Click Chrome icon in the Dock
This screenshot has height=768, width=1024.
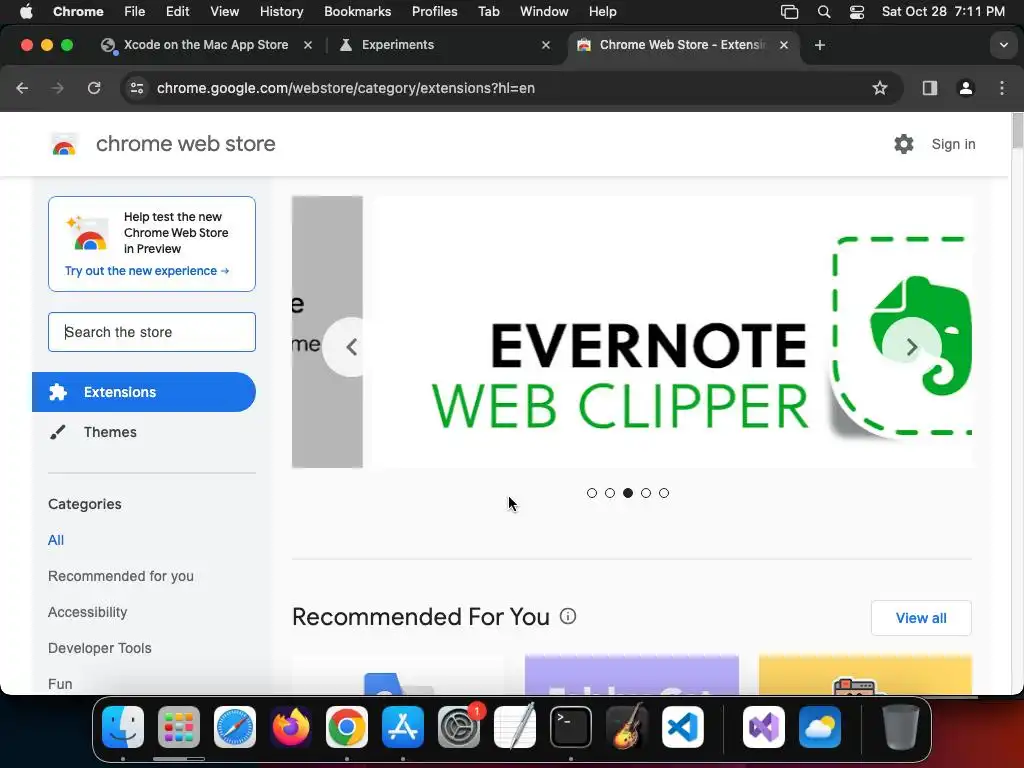[x=347, y=727]
